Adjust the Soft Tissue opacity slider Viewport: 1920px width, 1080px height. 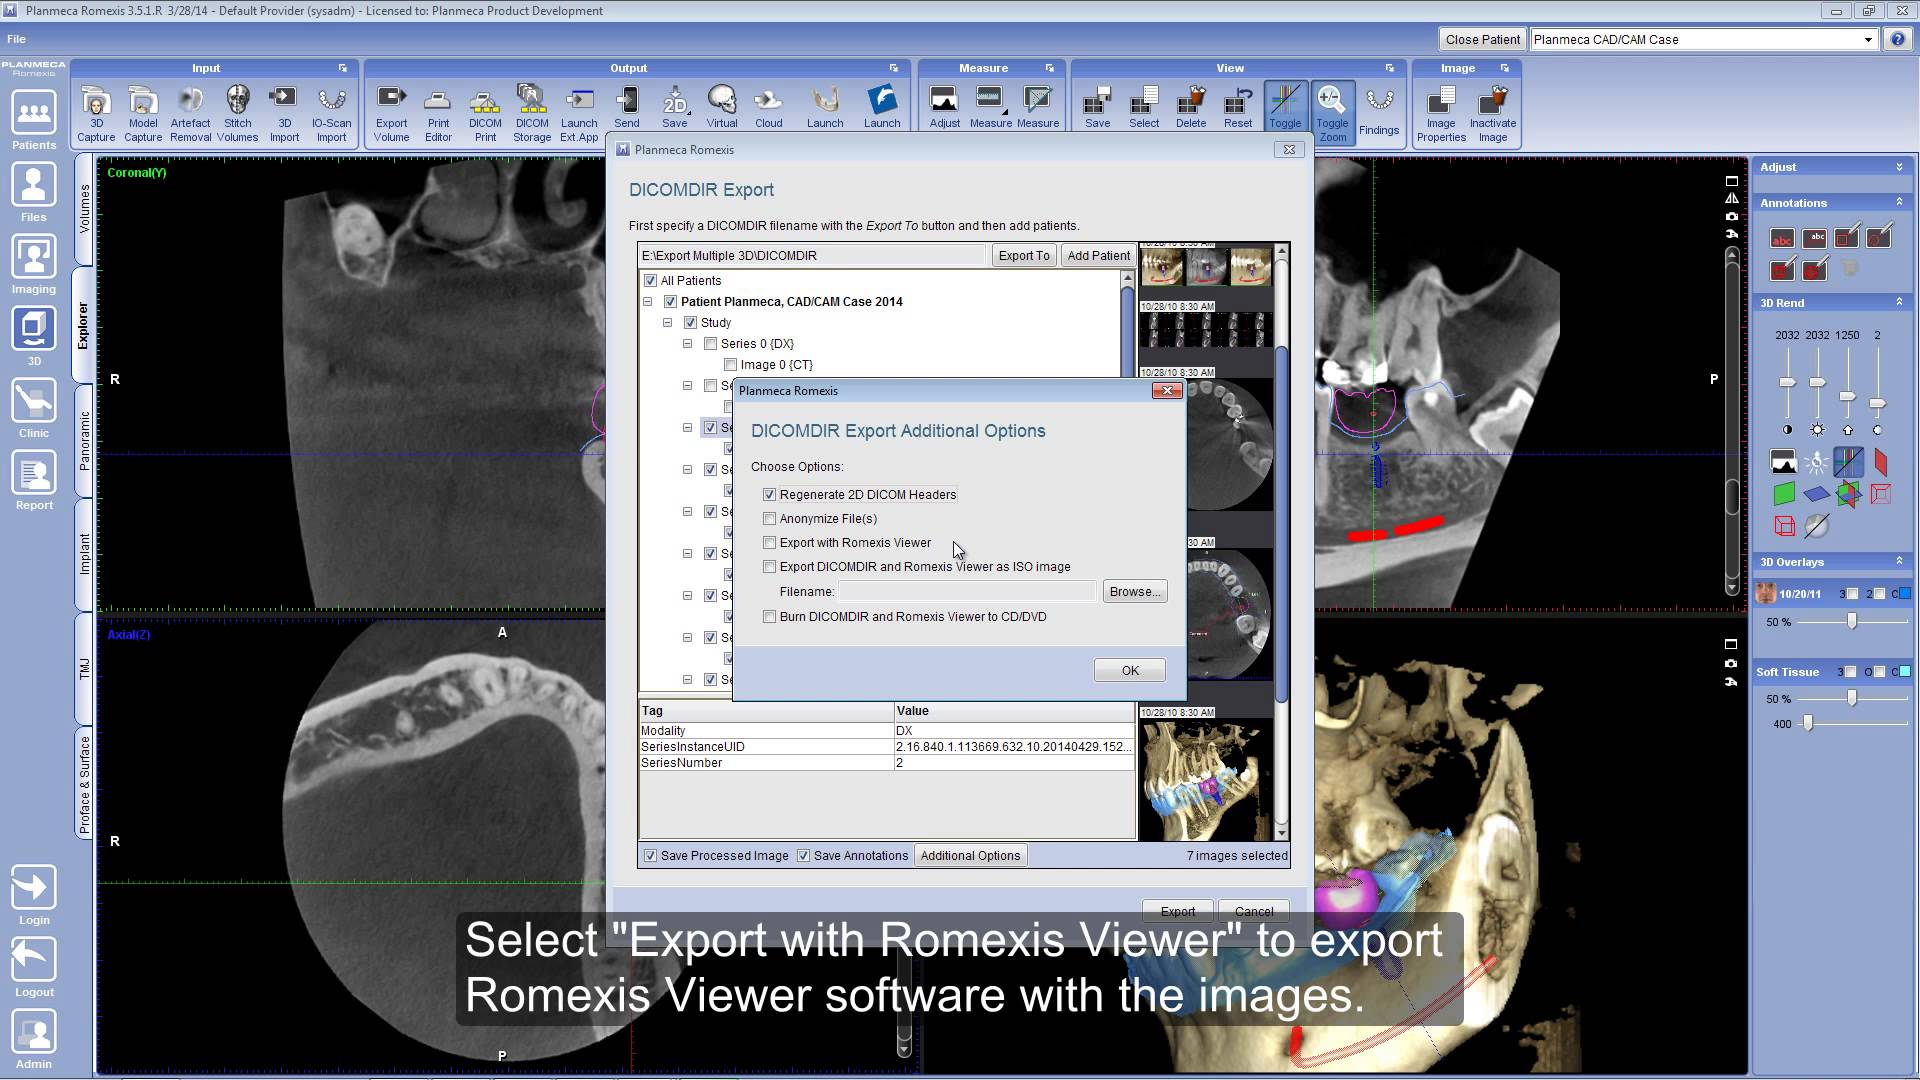click(x=1852, y=699)
